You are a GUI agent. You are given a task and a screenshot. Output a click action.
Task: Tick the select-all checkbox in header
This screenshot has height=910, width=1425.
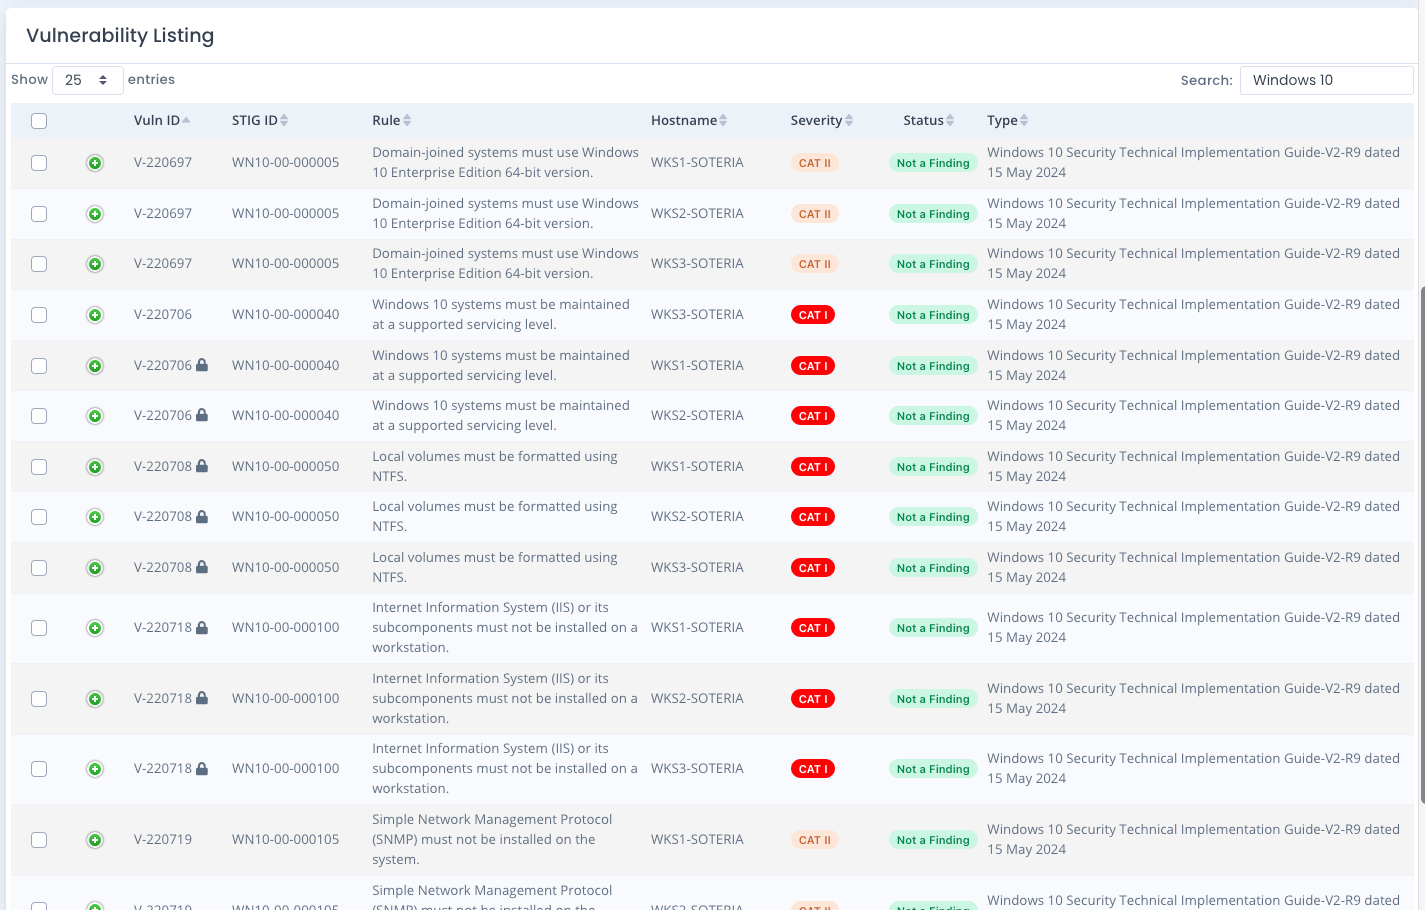39,121
